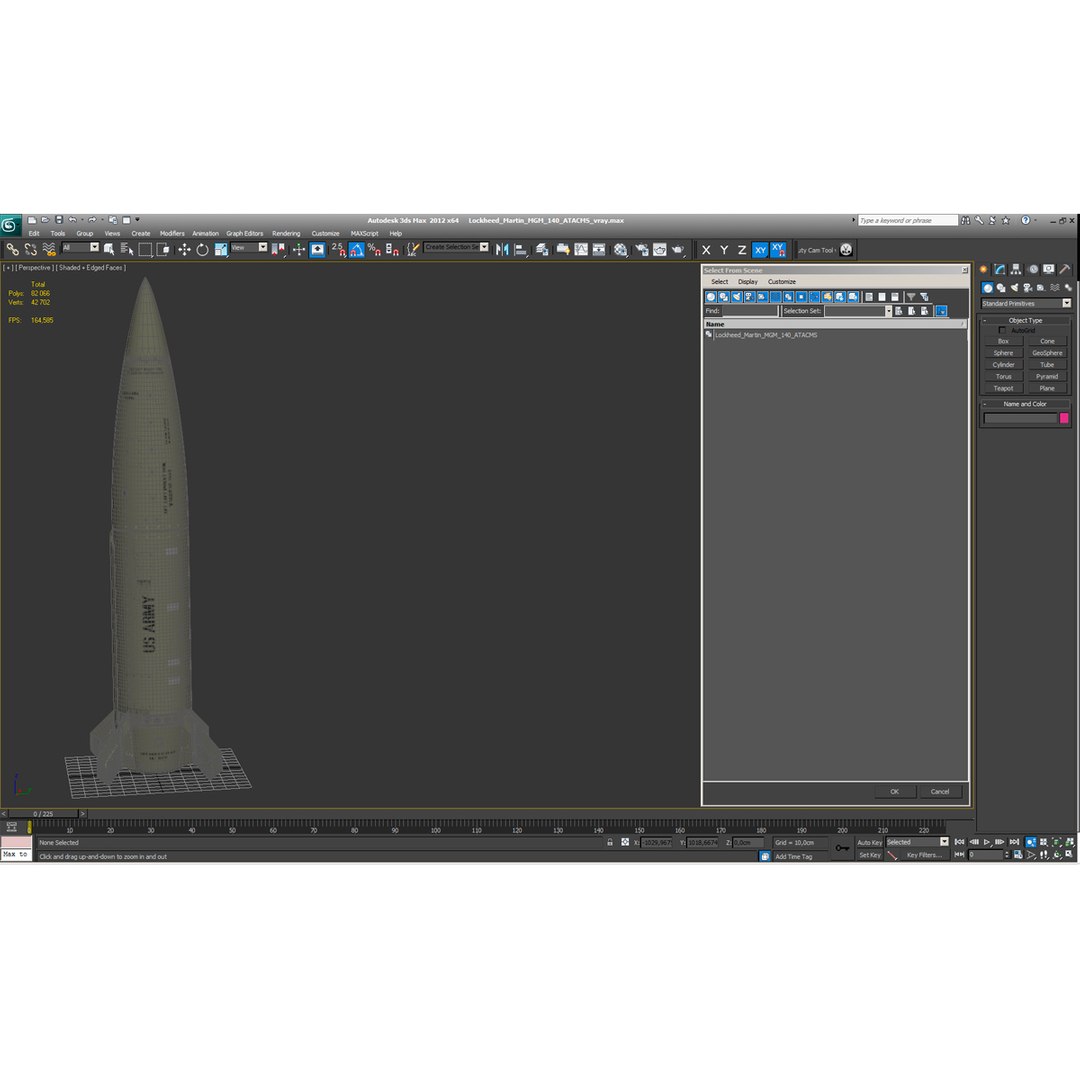The width and height of the screenshot is (1080, 1080).
Task: Open the Standard Primitives dropdown
Action: tap(1026, 303)
